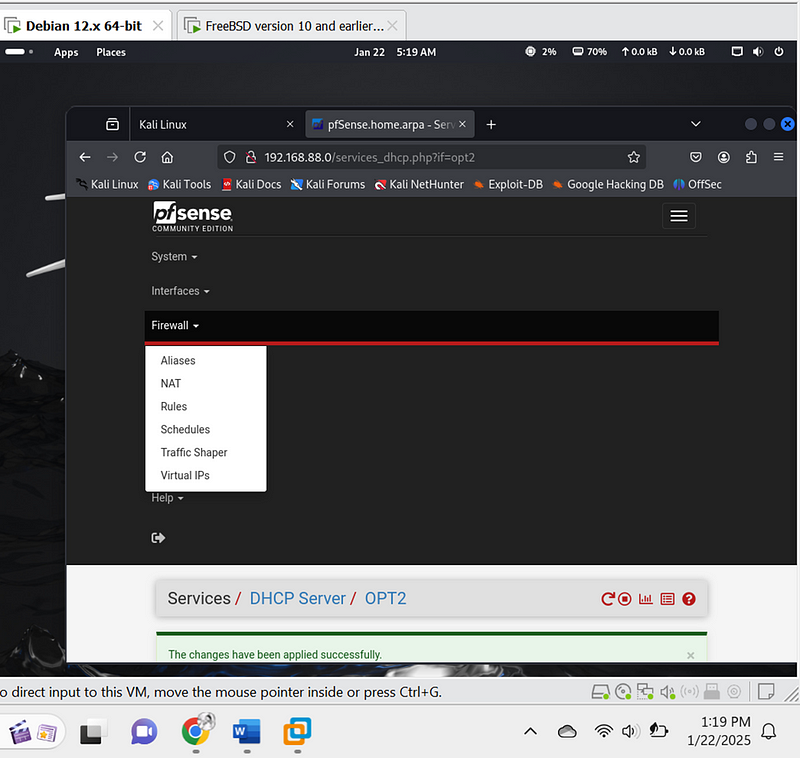Click the DHCP Server breadcrumb link
Viewport: 800px width, 758px height.
point(297,598)
